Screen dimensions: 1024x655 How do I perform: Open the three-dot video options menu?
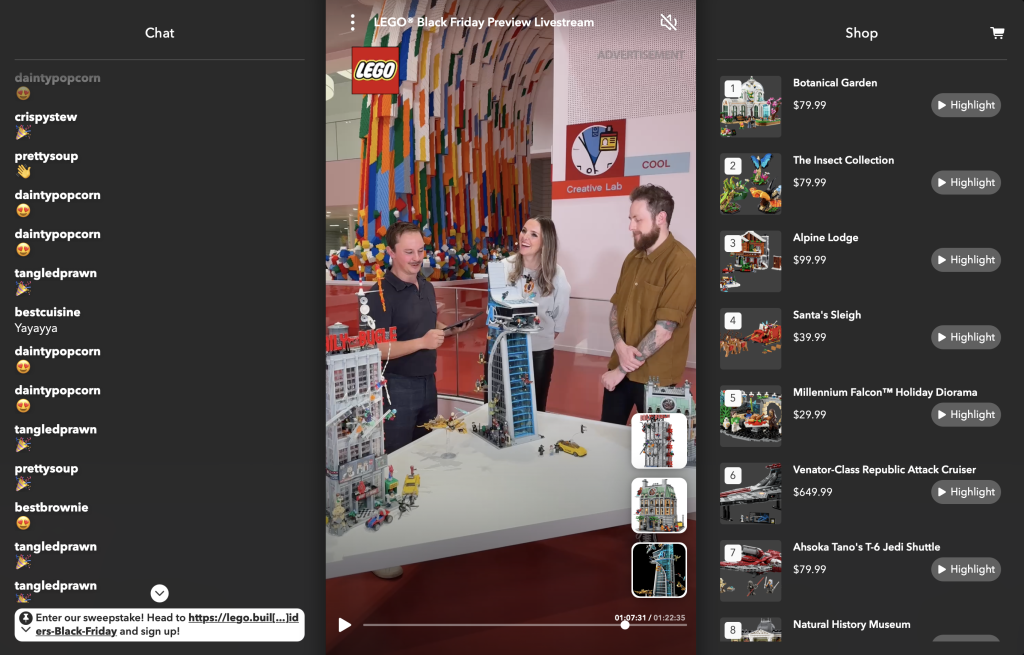click(x=352, y=22)
